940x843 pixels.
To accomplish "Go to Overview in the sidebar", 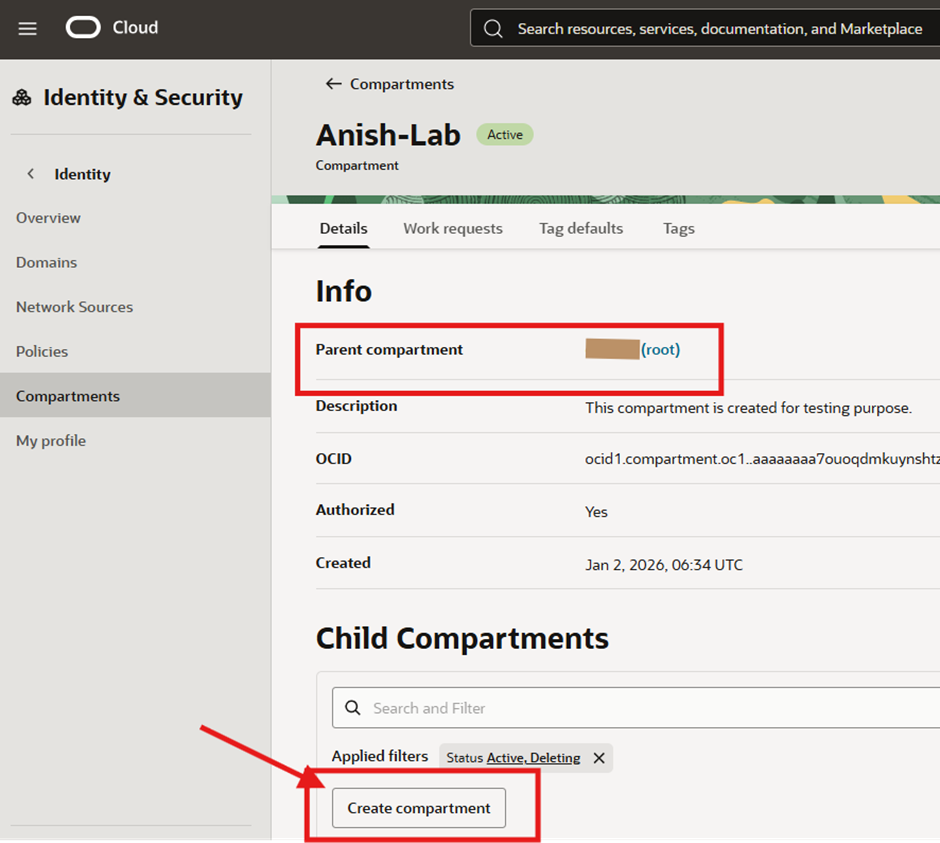I will pos(48,218).
